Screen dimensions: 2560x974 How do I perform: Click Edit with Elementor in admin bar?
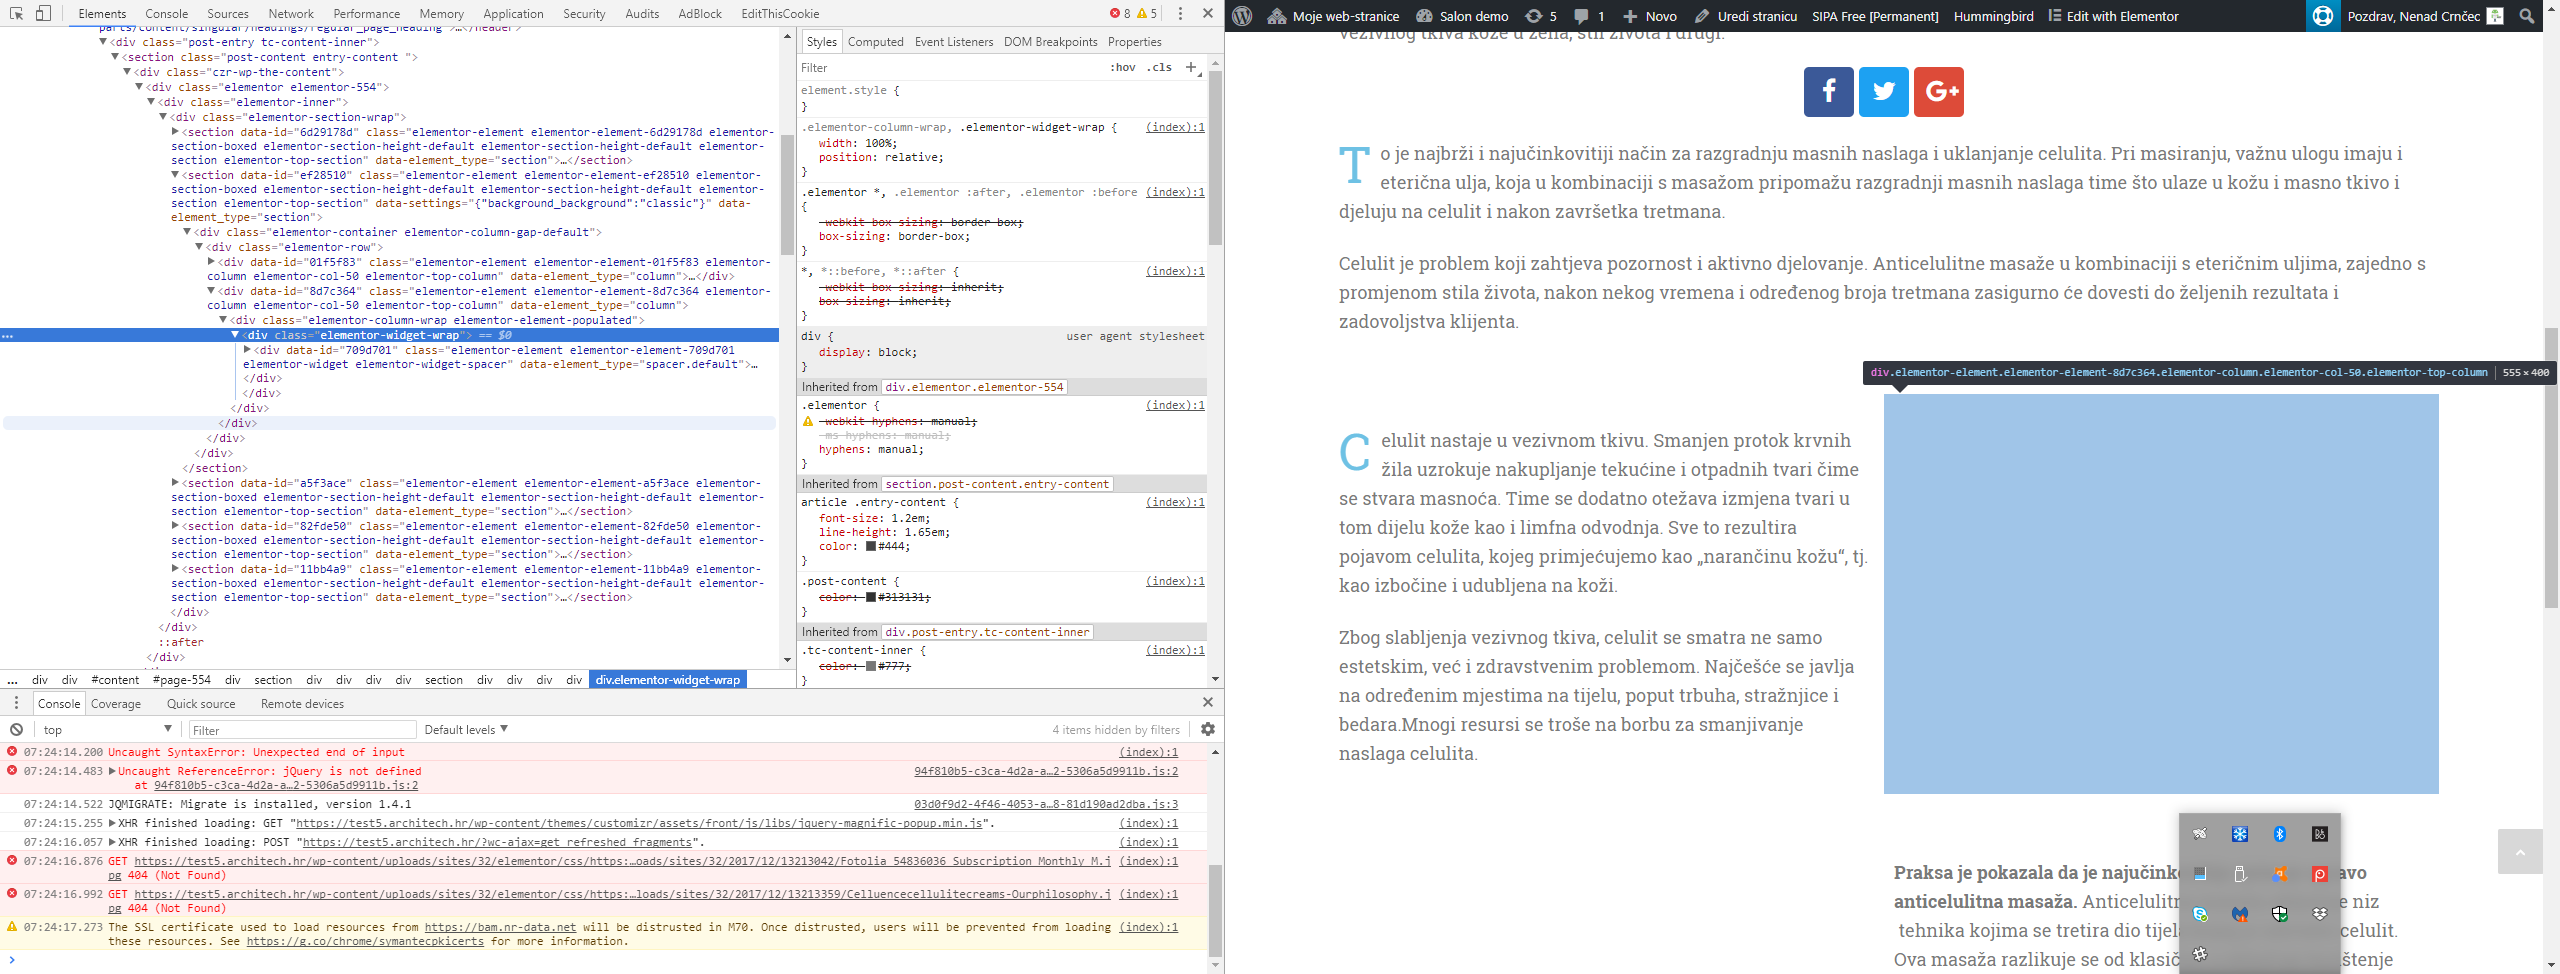[x=2112, y=16]
